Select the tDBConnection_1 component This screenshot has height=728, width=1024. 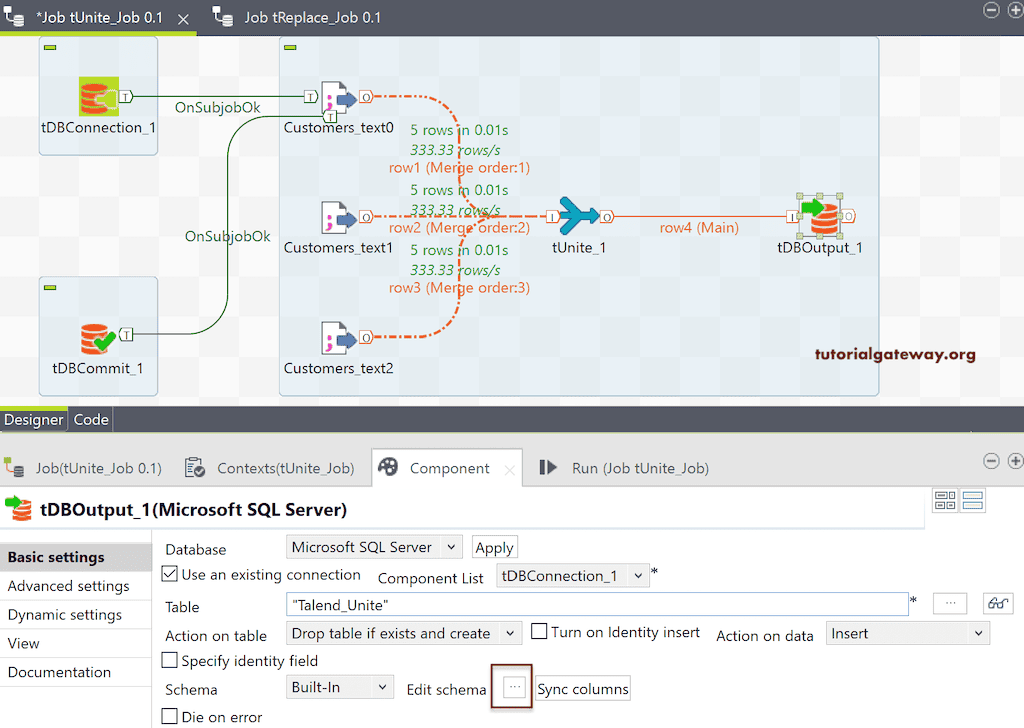click(97, 97)
